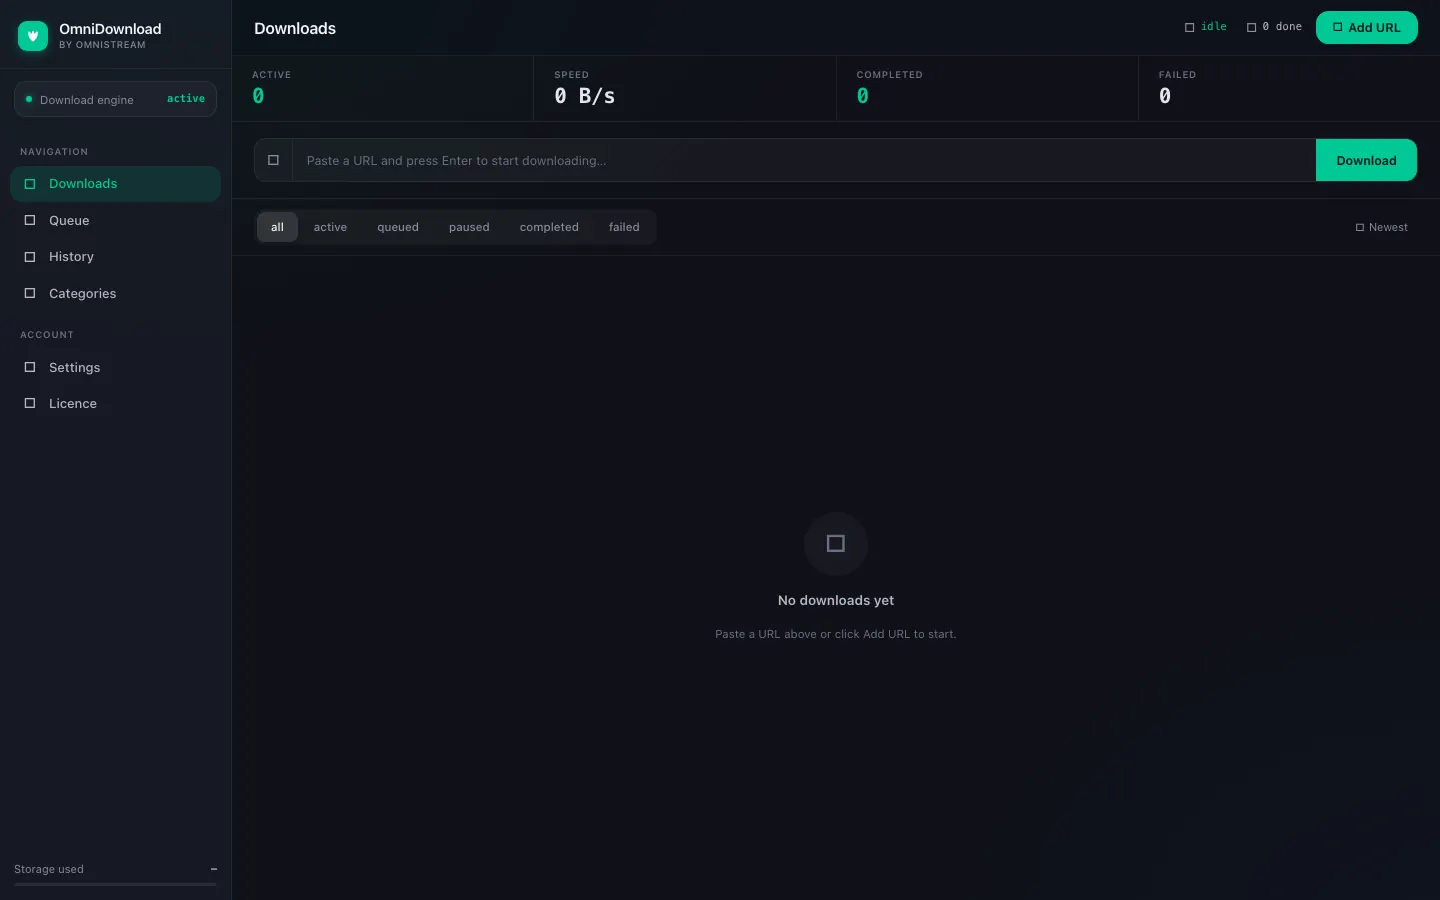Image resolution: width=1440 pixels, height=900 pixels.
Task: Focus the Paste a URL input field
Action: 804,160
